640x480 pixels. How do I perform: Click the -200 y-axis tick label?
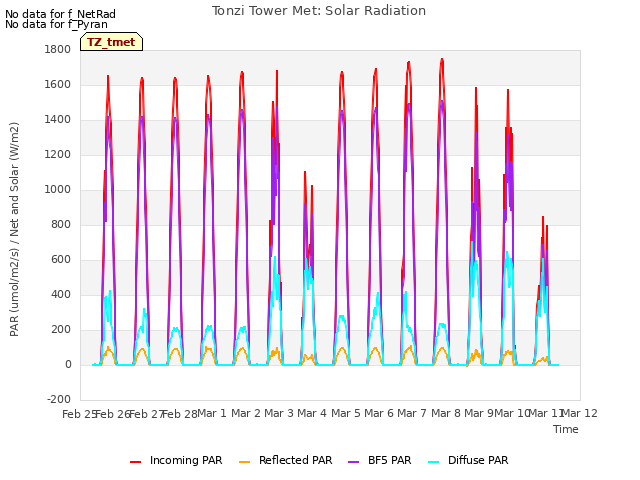point(59,400)
